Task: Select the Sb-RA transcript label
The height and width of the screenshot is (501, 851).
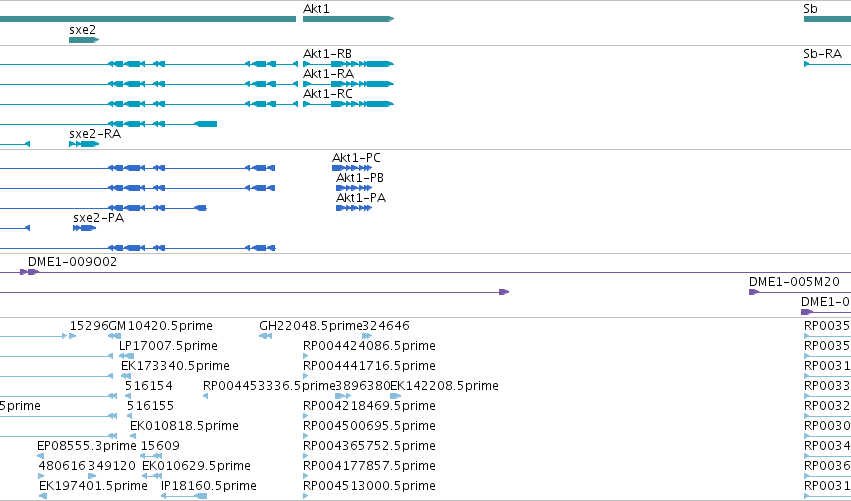Action: coord(822,54)
